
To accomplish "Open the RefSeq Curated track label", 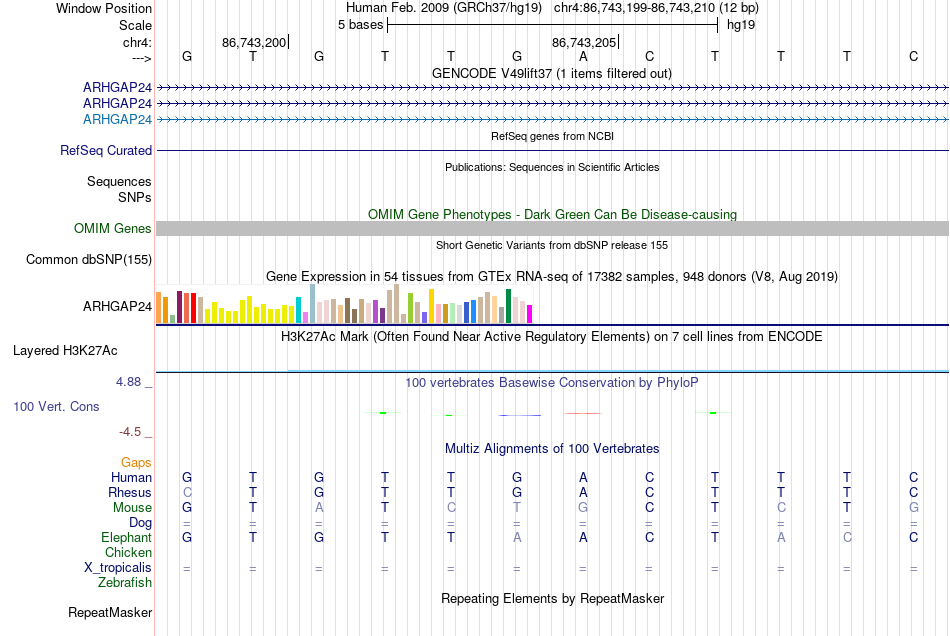I will 106,150.
